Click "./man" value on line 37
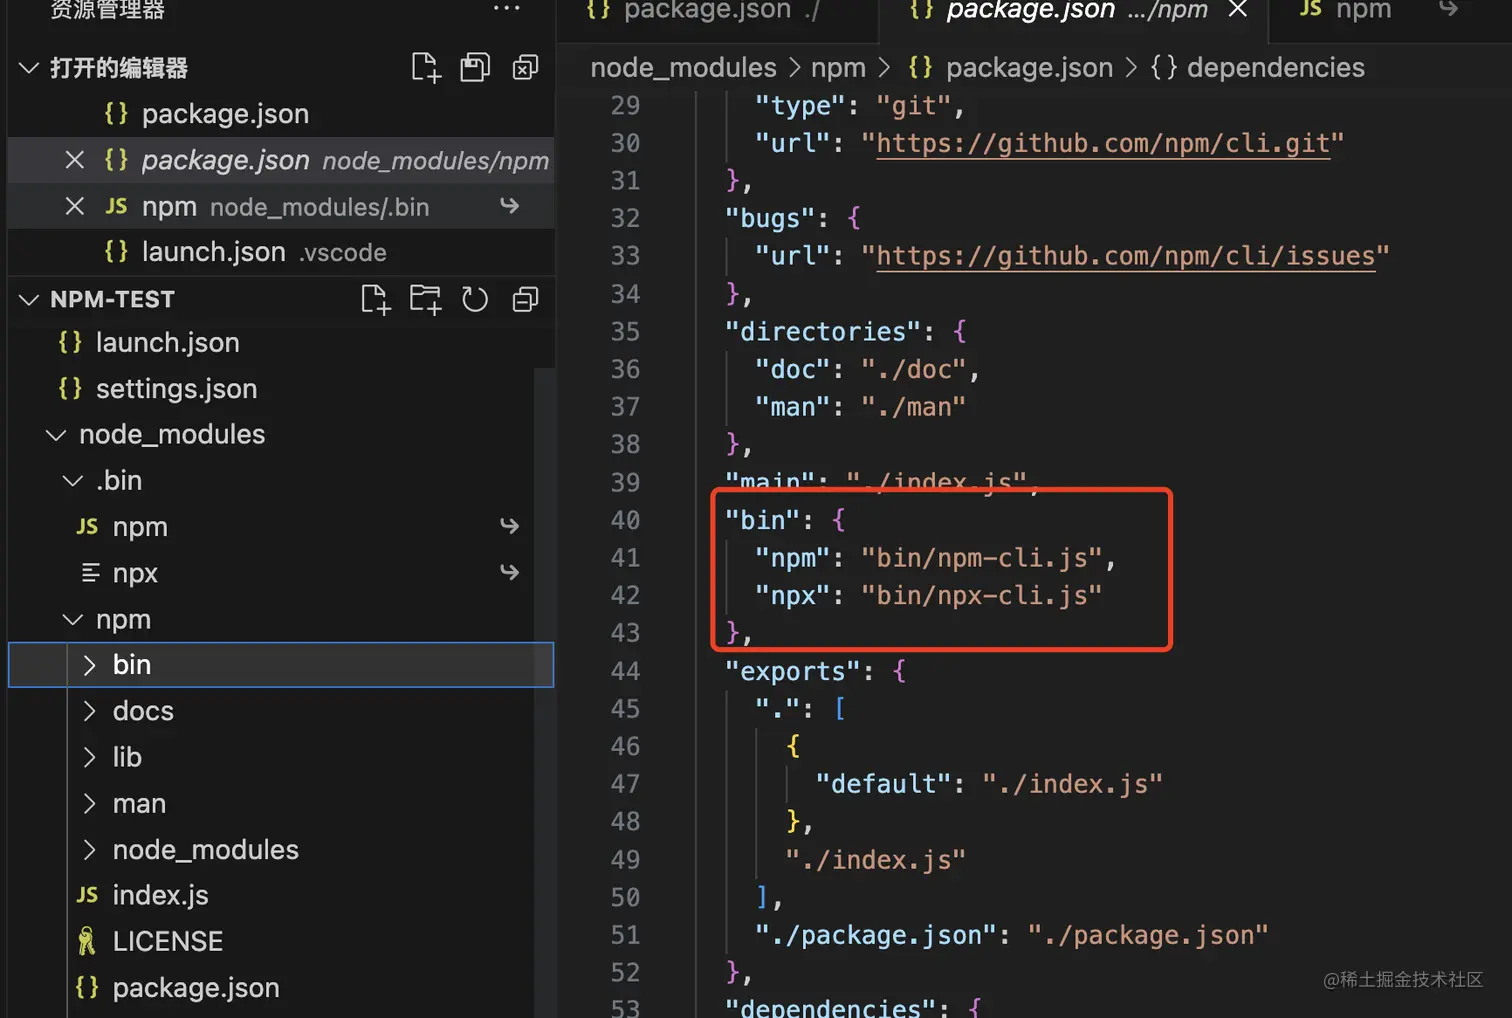 914,407
